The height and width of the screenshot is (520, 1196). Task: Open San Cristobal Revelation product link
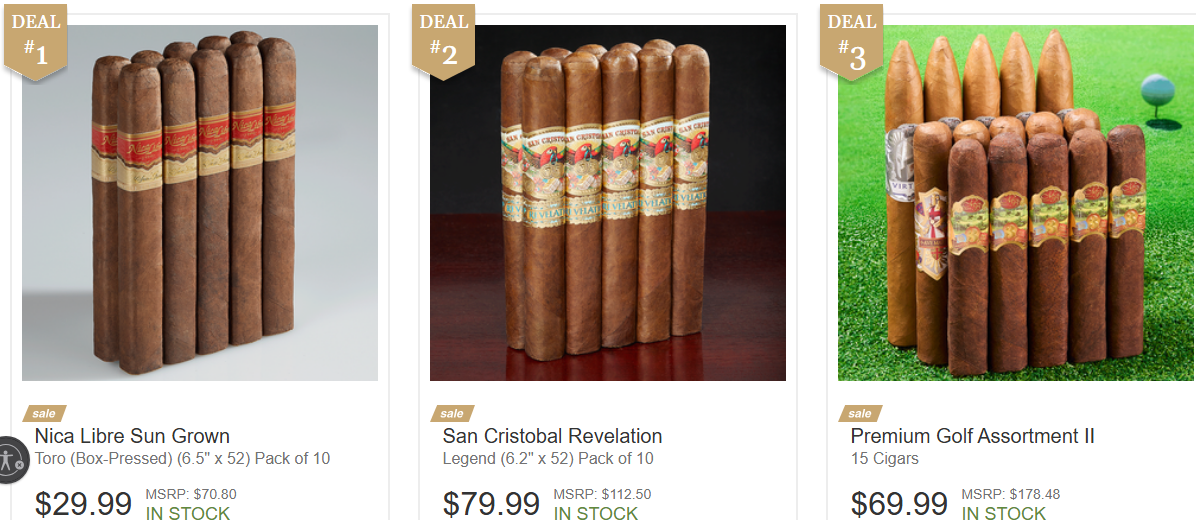[x=552, y=436]
